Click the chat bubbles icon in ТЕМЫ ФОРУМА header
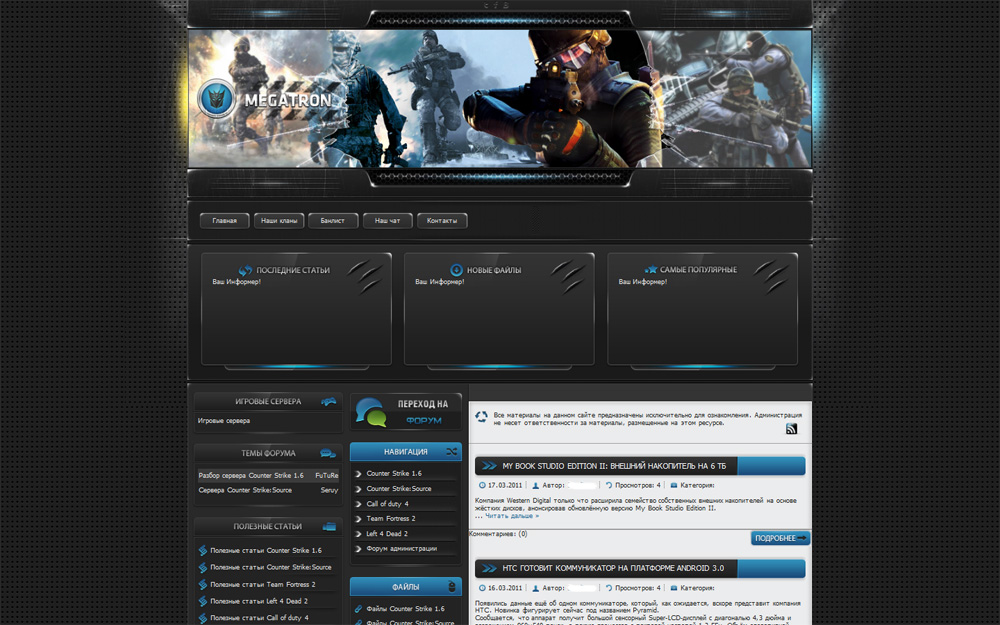 pos(328,453)
